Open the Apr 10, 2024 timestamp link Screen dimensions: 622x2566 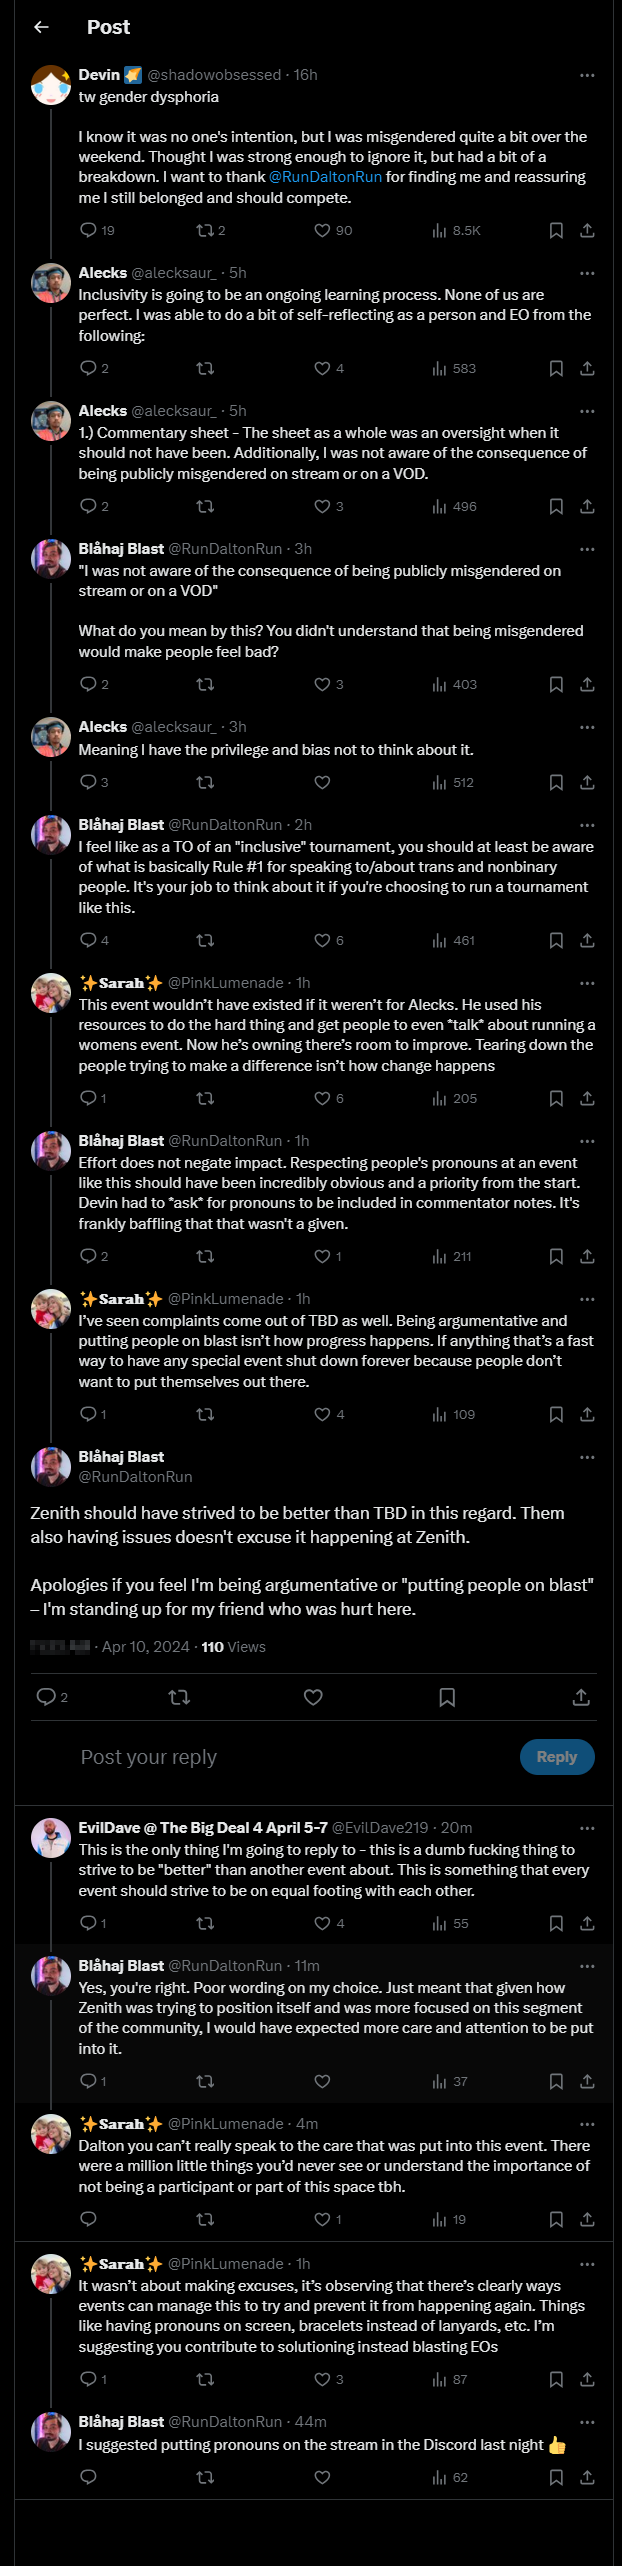click(145, 1647)
